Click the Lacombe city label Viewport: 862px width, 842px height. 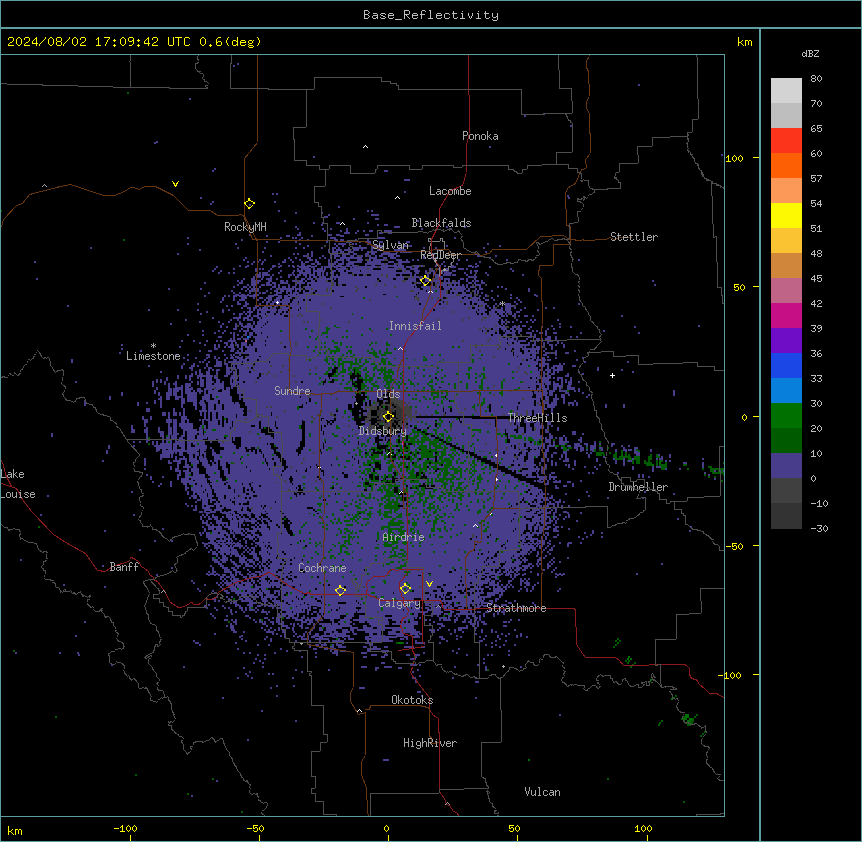450,191
